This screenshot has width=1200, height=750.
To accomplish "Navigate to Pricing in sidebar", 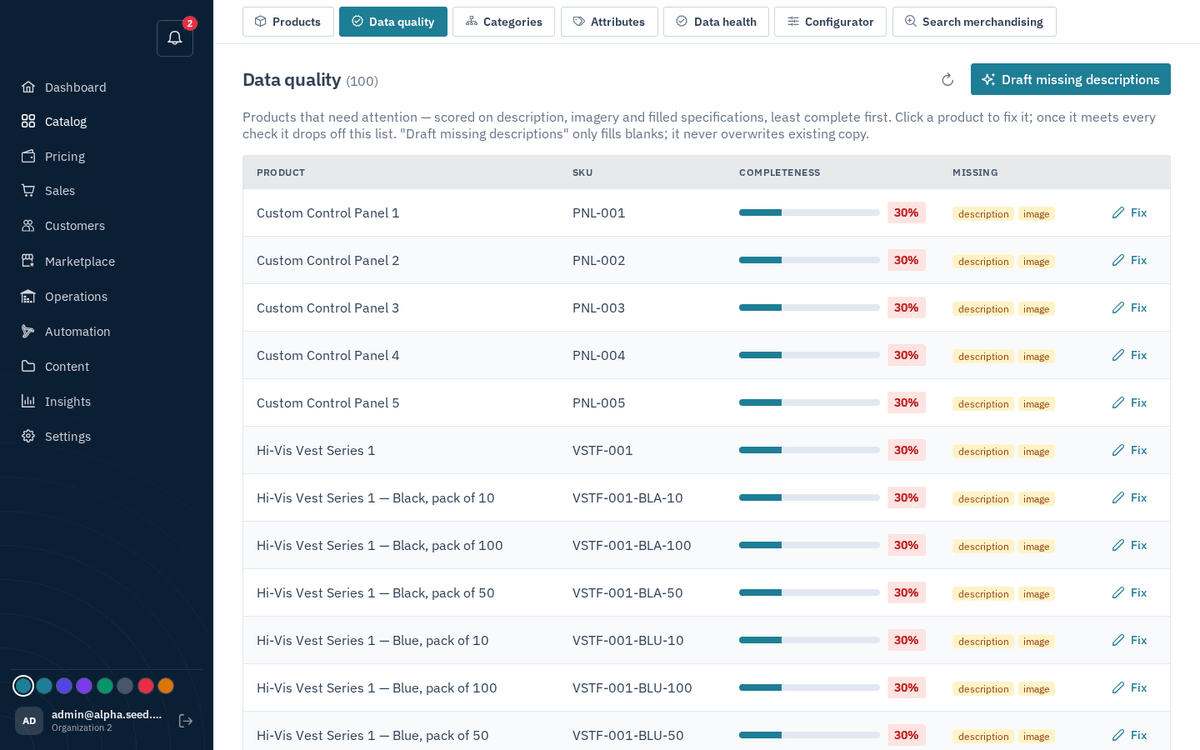I will 65,156.
